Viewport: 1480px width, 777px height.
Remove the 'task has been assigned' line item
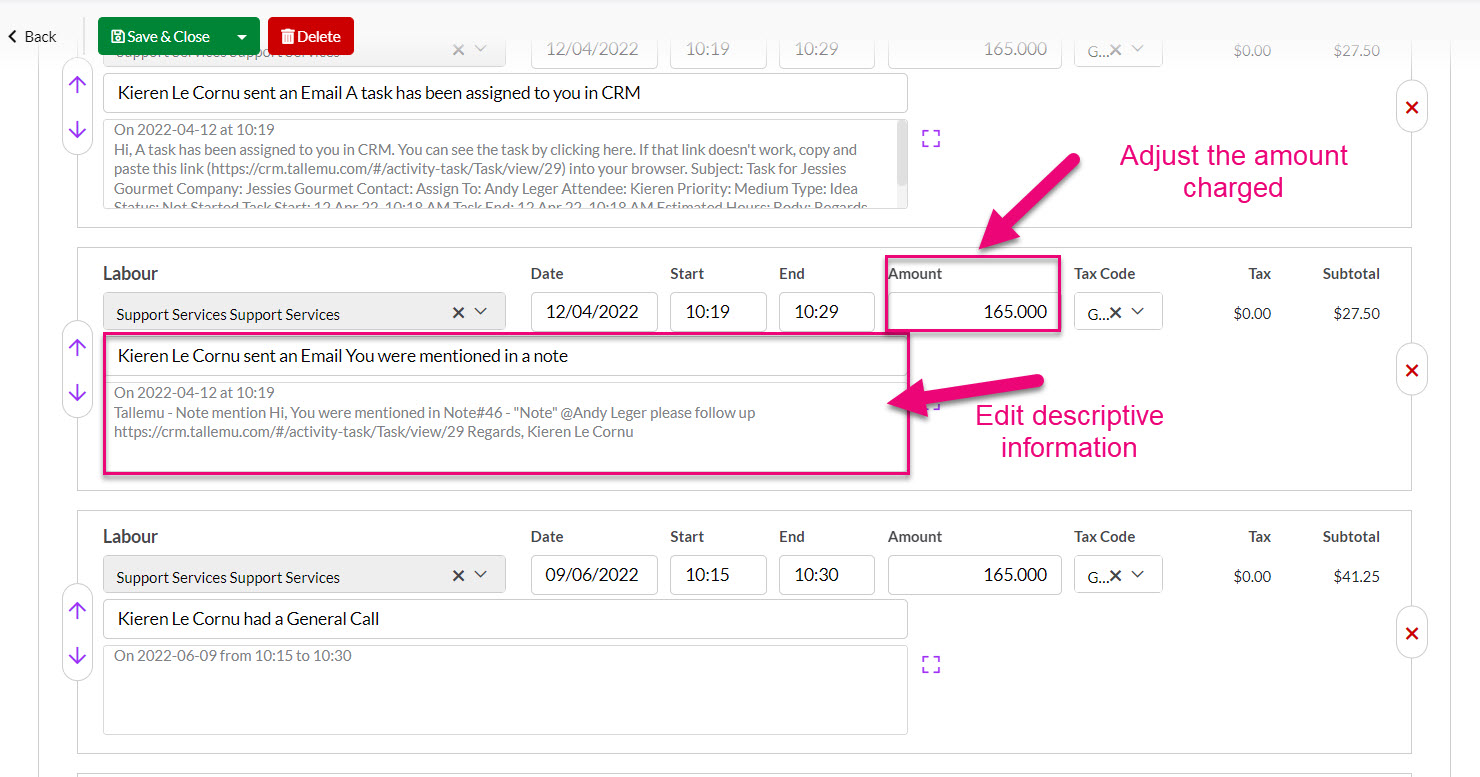(x=1411, y=107)
